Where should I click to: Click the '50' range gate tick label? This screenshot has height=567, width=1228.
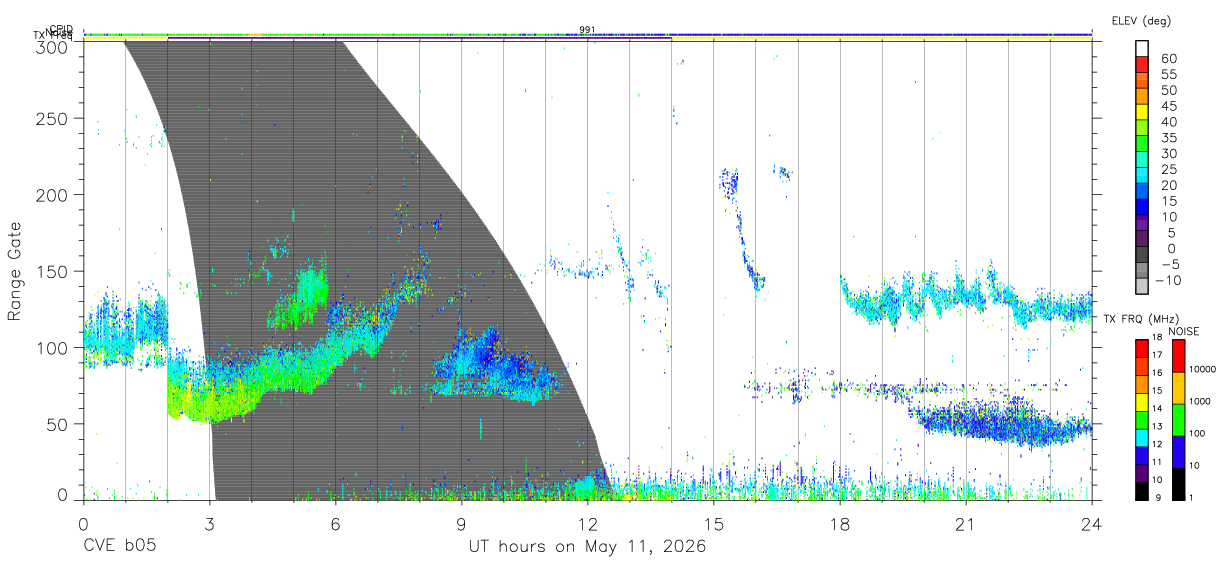pos(57,424)
